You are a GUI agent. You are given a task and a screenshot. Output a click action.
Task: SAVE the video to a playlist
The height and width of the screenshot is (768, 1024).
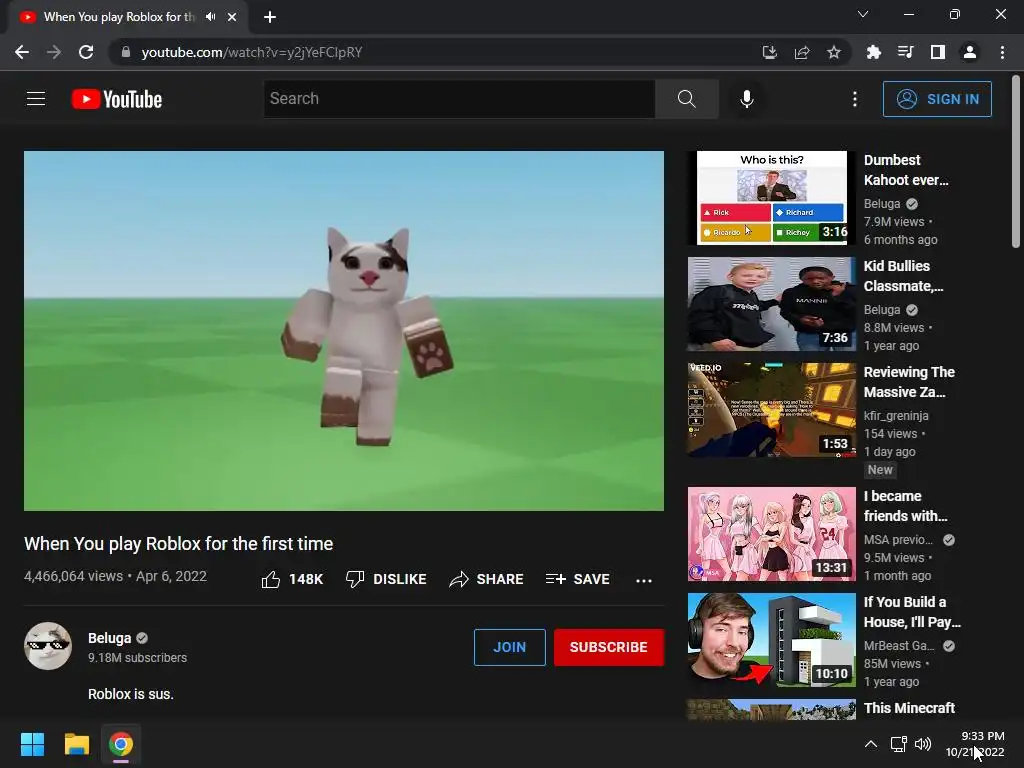point(578,579)
